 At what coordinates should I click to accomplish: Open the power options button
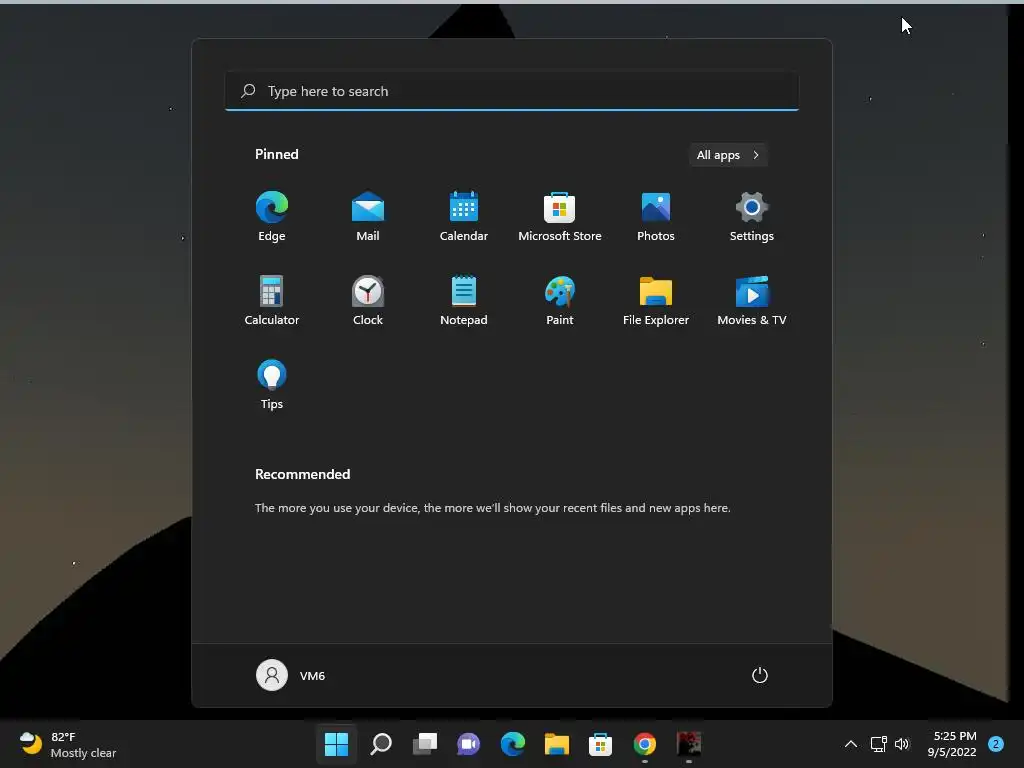760,675
